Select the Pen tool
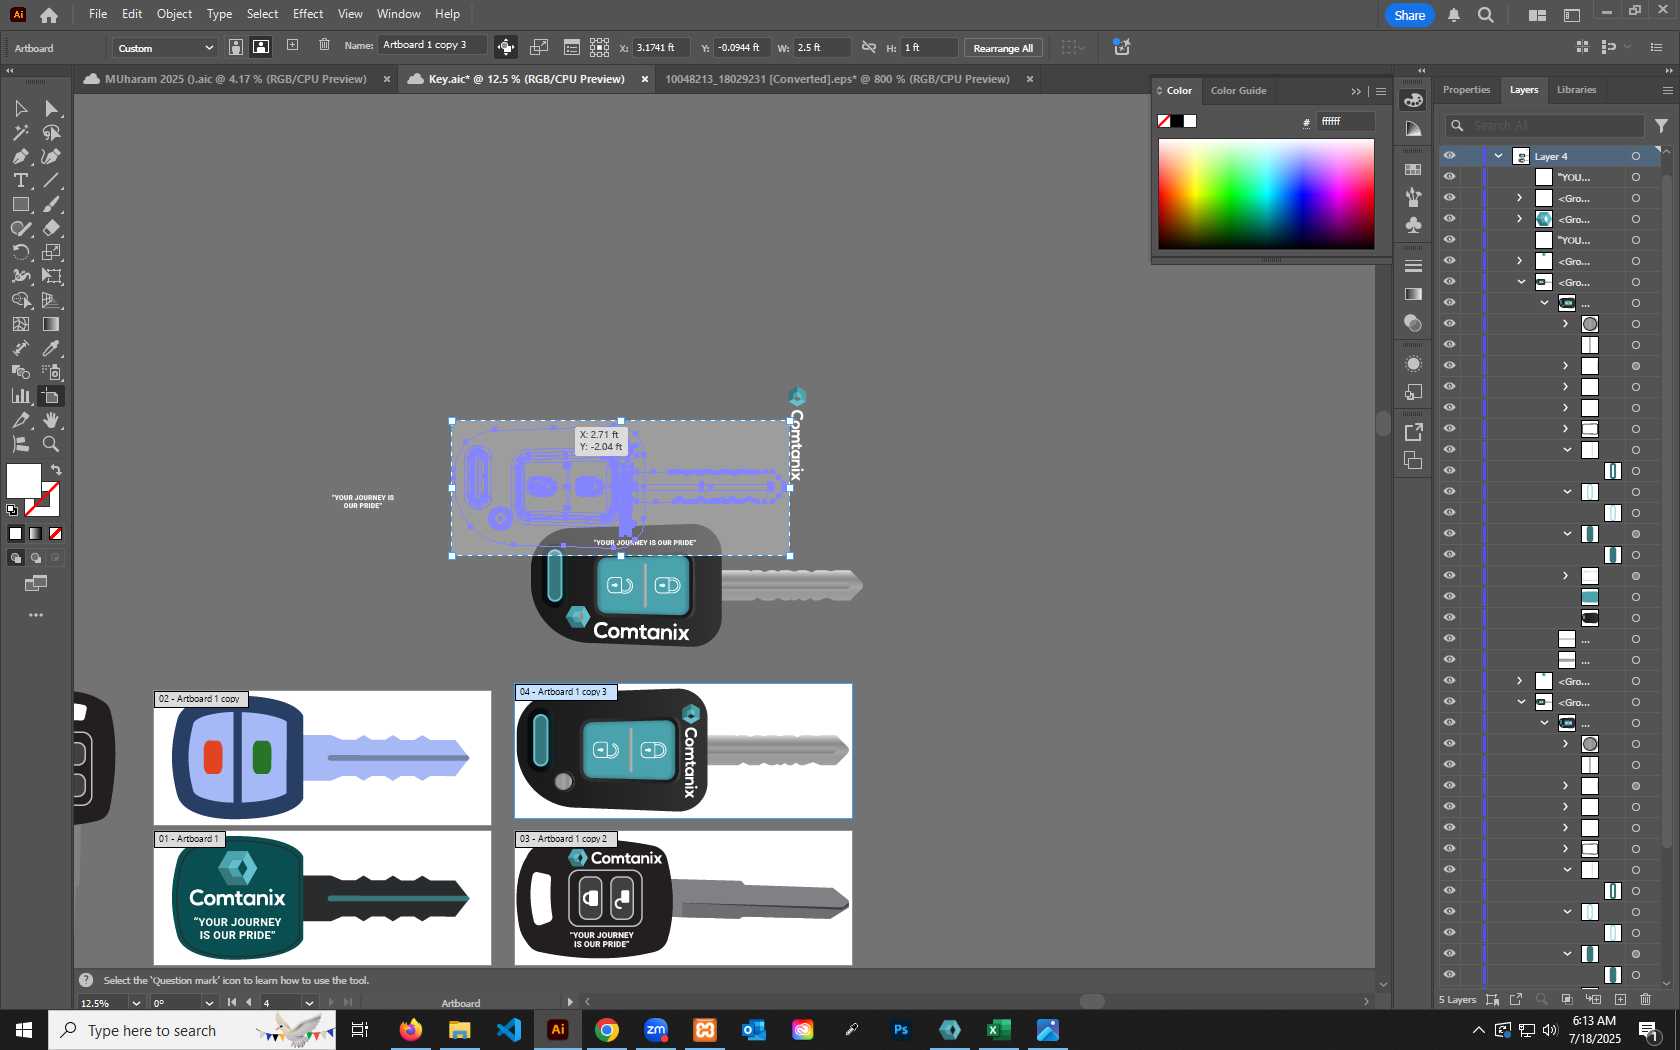Viewport: 1680px width, 1050px height. 20,156
